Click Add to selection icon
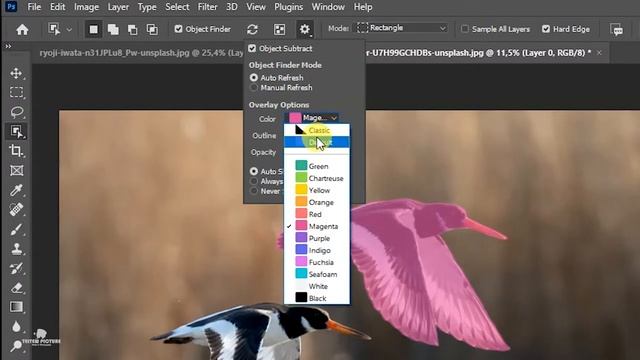The height and width of the screenshot is (360, 640). click(x=113, y=29)
